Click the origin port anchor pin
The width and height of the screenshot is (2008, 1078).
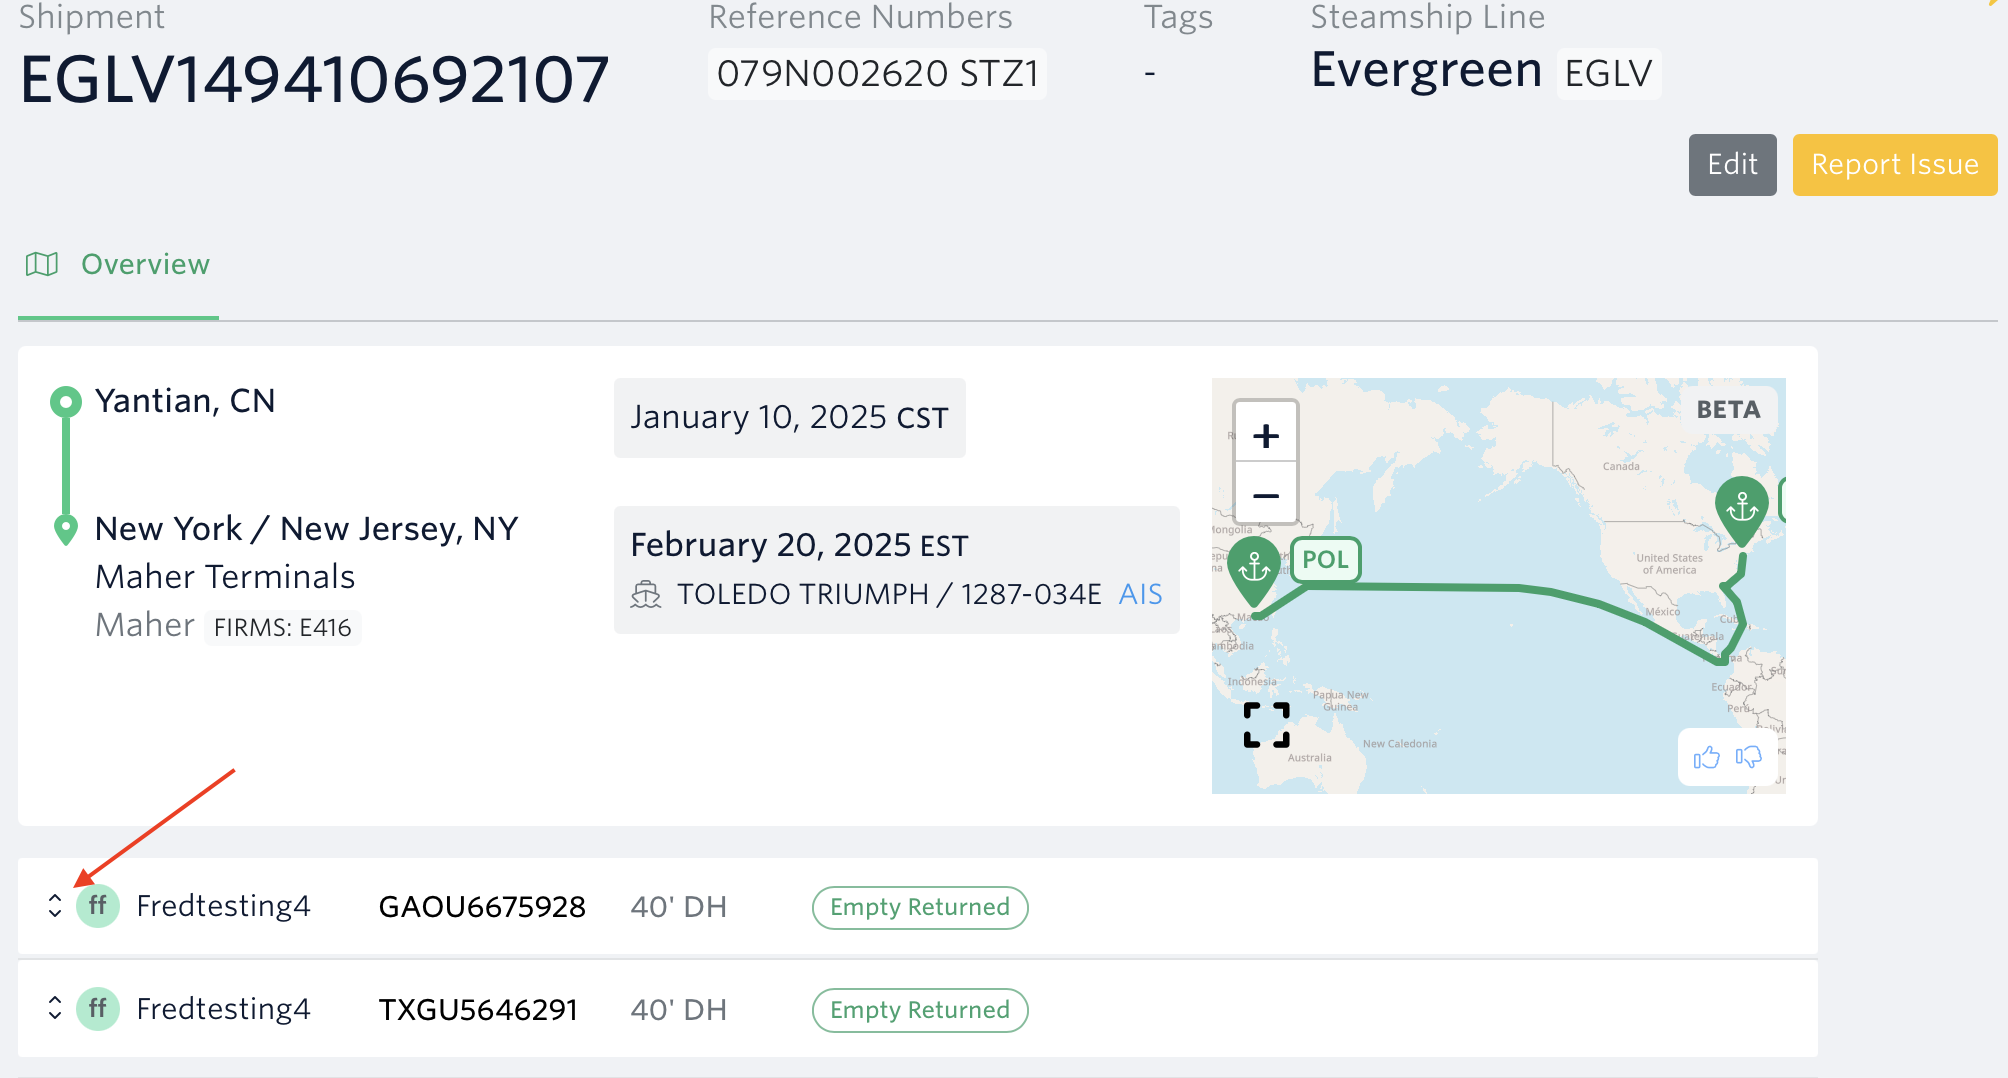(1254, 567)
